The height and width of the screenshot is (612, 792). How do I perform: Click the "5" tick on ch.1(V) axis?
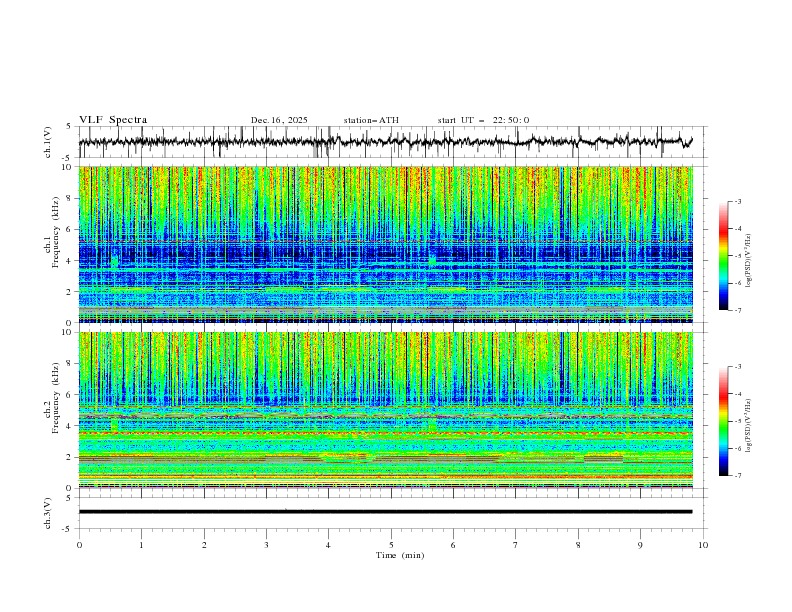pos(70,126)
